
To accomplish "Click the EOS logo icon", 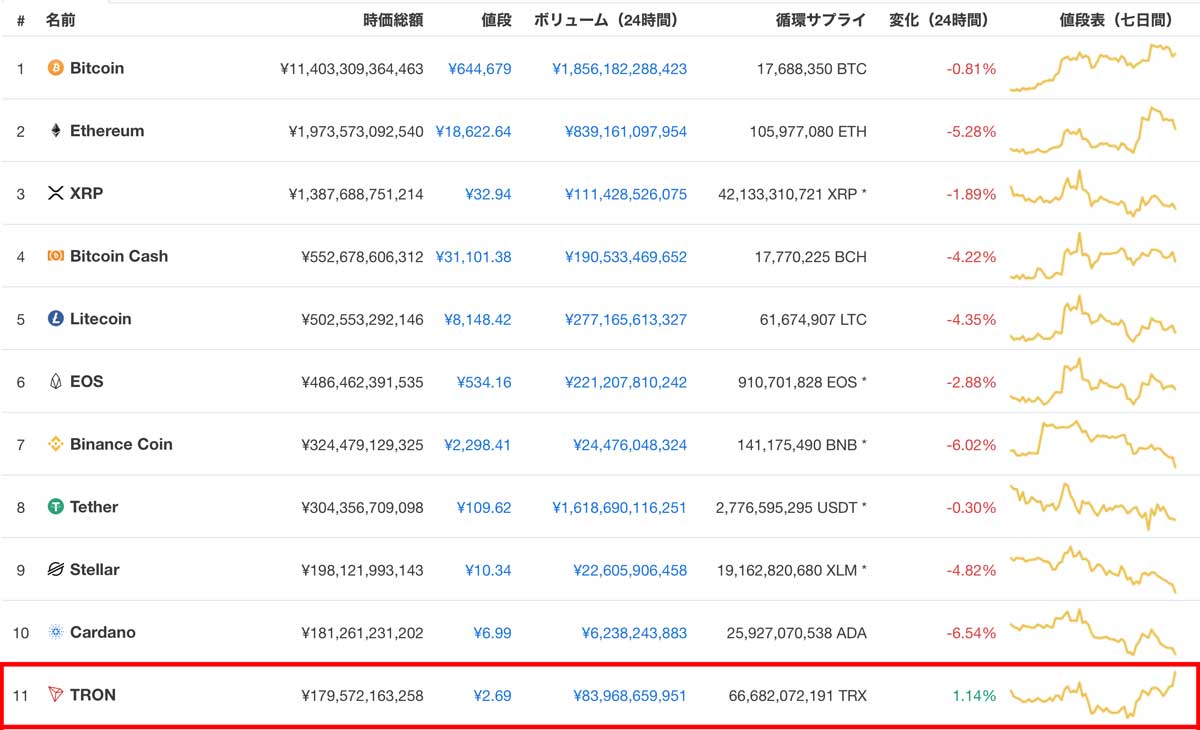I will (x=56, y=382).
